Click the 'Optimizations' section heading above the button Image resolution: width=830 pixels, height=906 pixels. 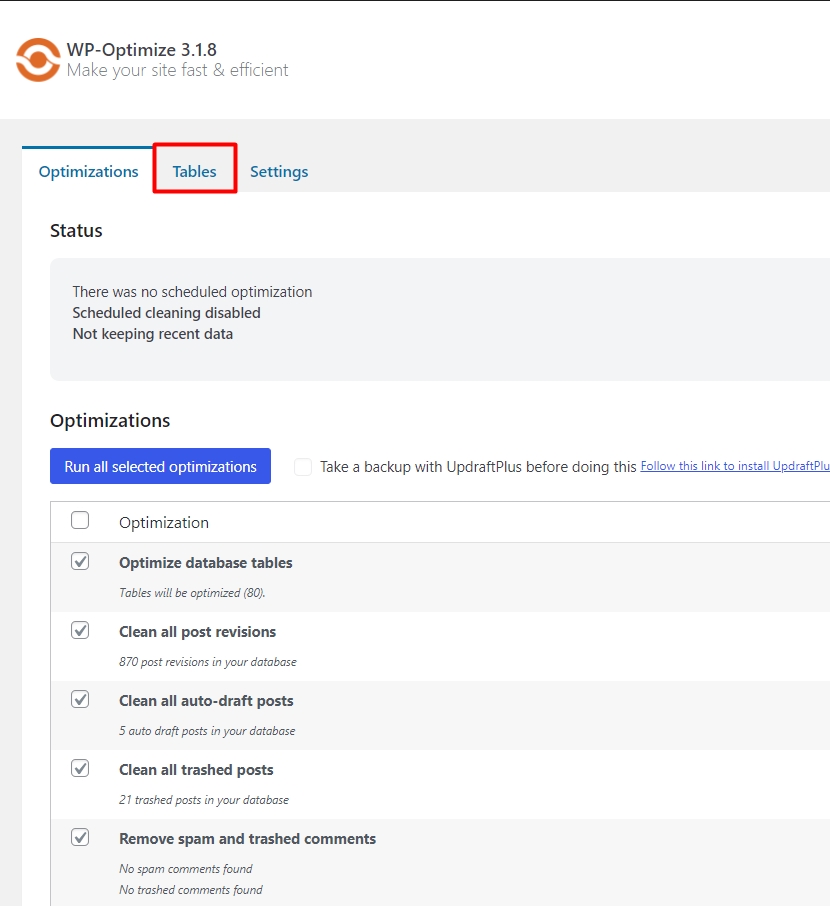tap(110, 421)
